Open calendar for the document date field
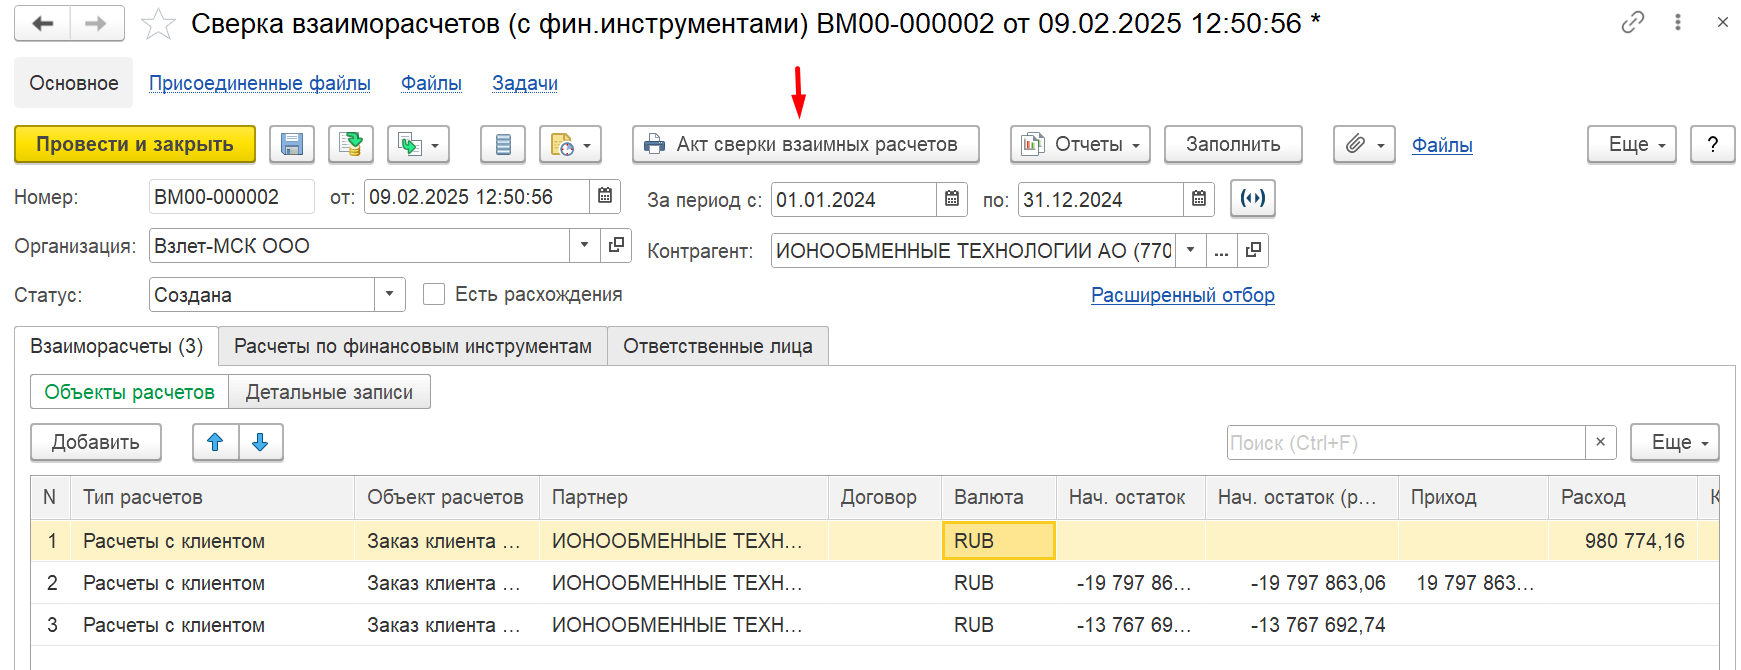Viewport: 1741px width, 670px height. click(x=605, y=197)
